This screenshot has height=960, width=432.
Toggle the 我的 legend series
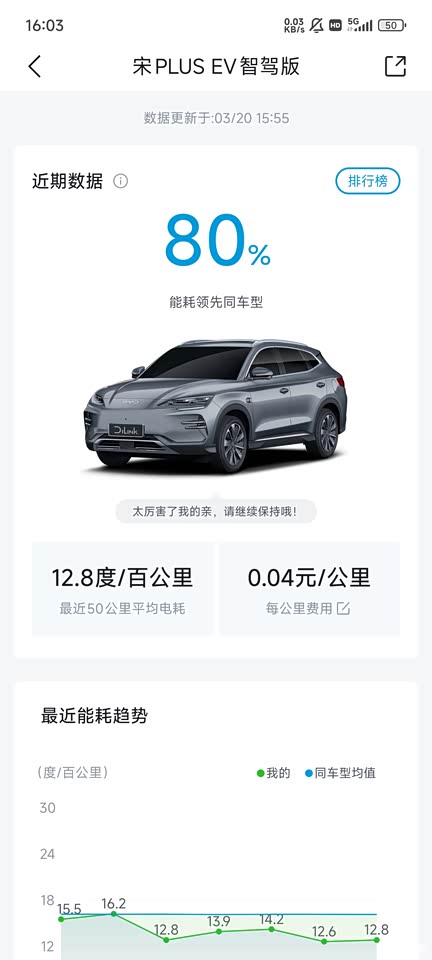[274, 773]
